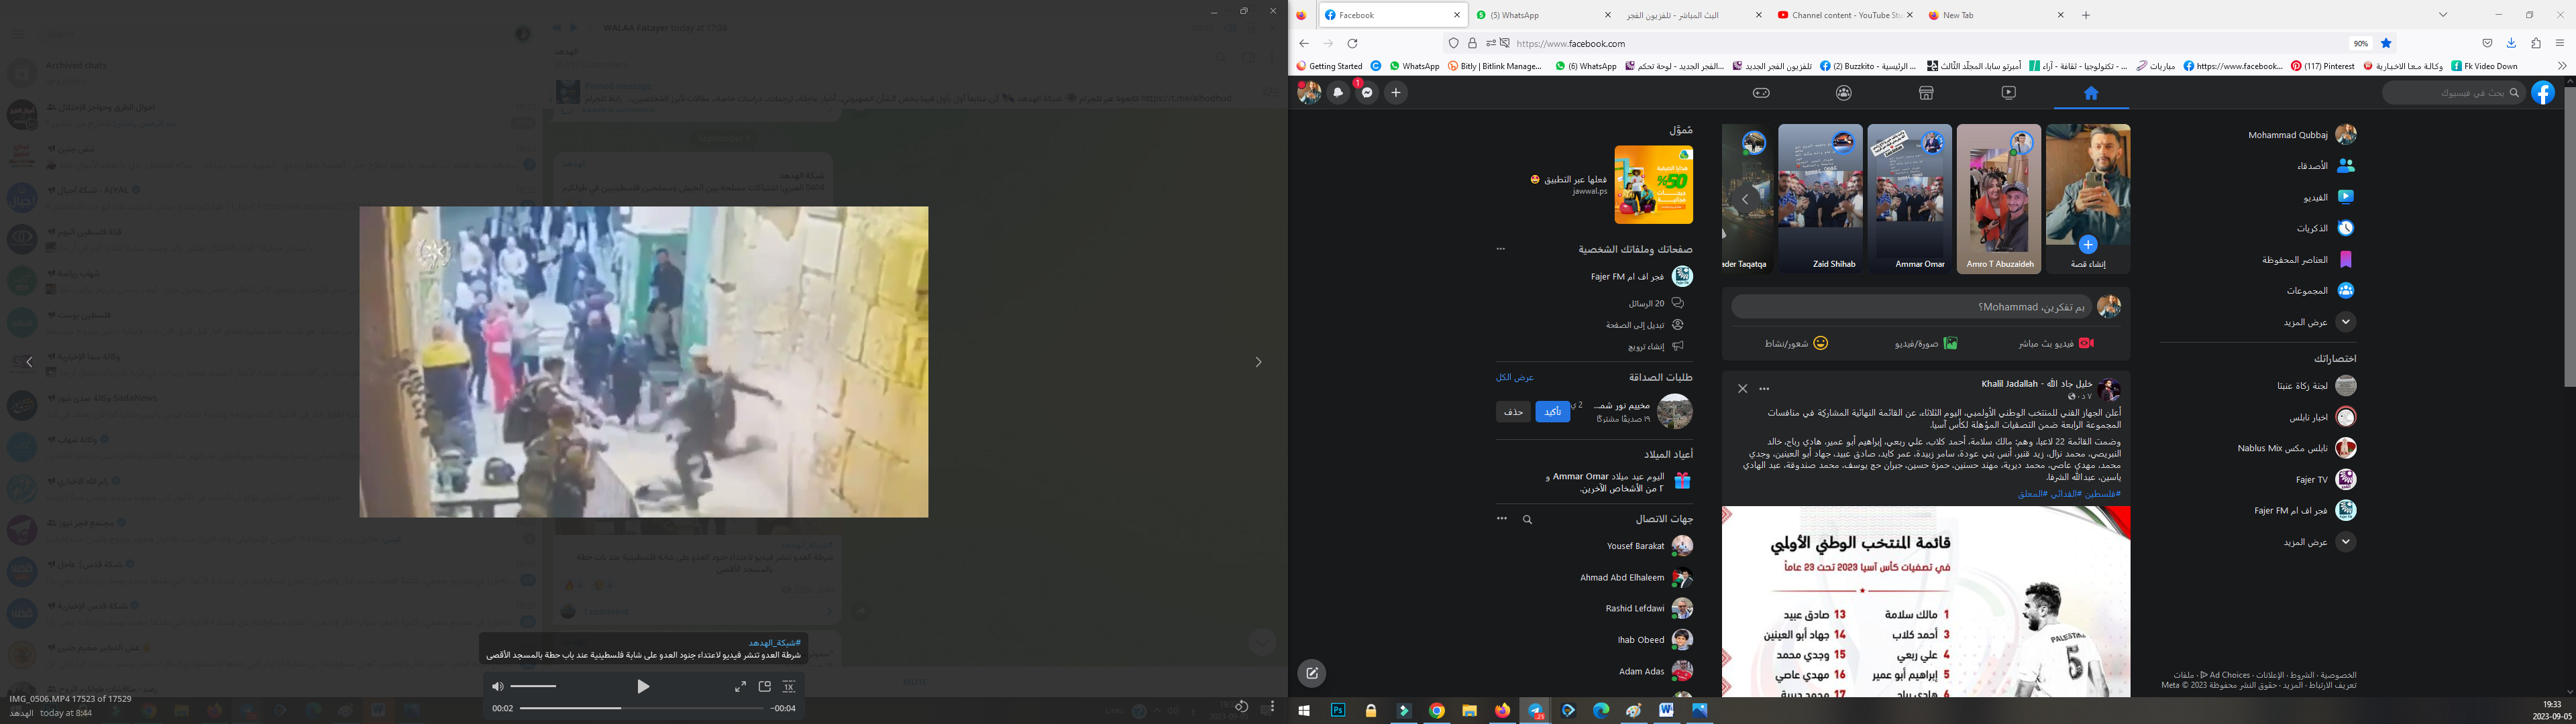Open Facebook create plus menu

click(1396, 93)
